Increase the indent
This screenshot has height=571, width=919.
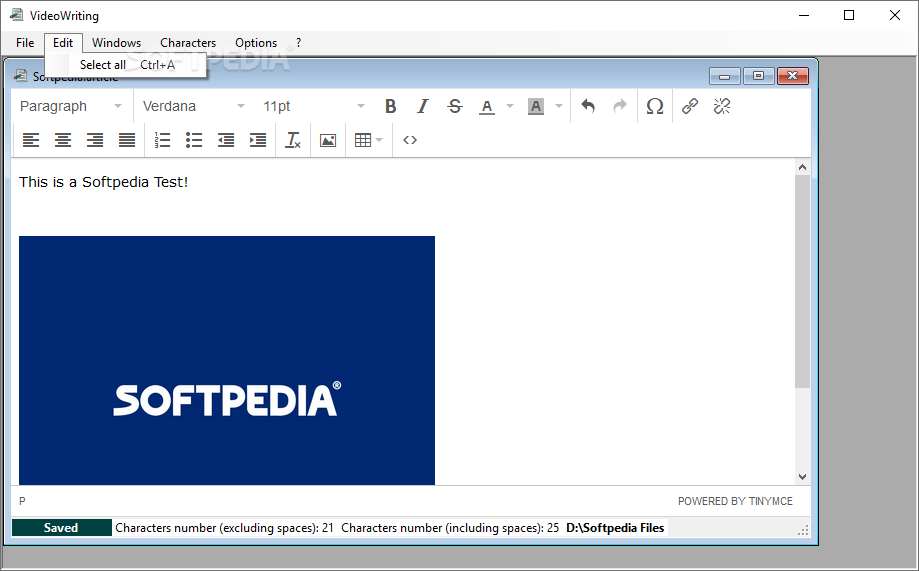258,140
